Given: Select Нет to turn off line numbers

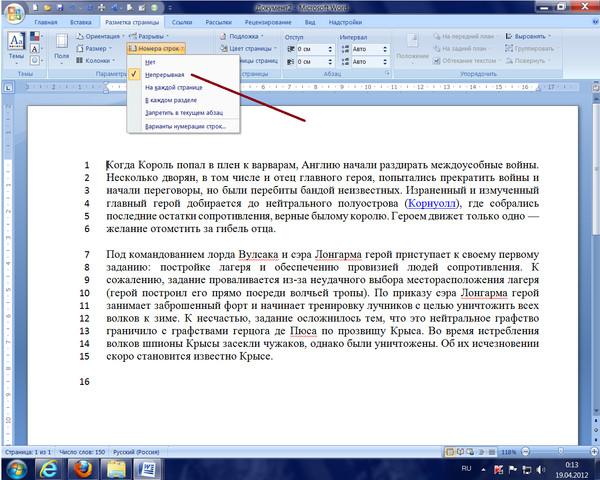Looking at the screenshot, I should click(184, 62).
